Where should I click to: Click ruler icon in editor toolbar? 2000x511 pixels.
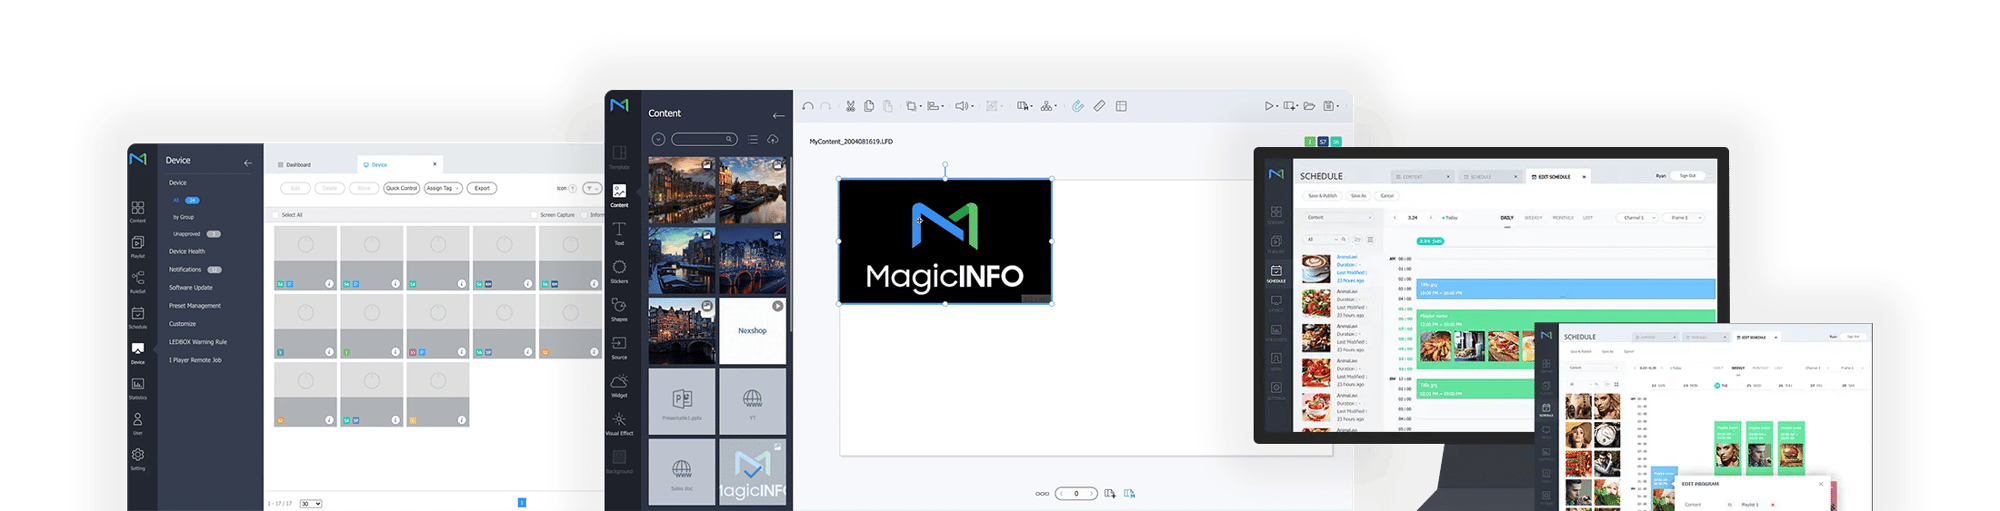[1099, 106]
